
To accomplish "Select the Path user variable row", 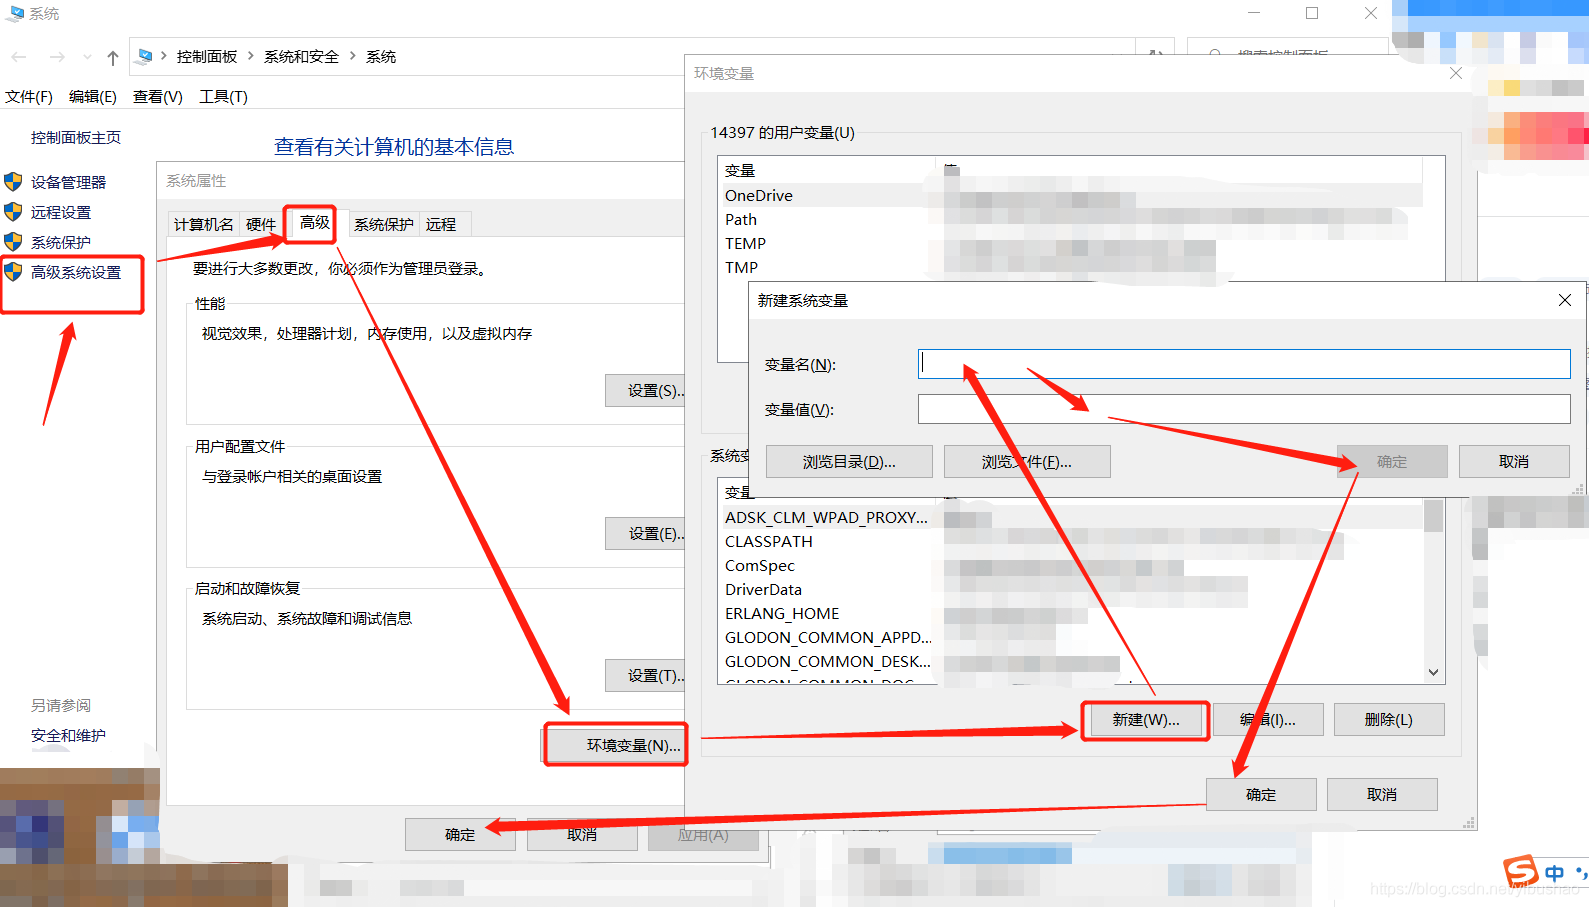I will tap(1072, 219).
